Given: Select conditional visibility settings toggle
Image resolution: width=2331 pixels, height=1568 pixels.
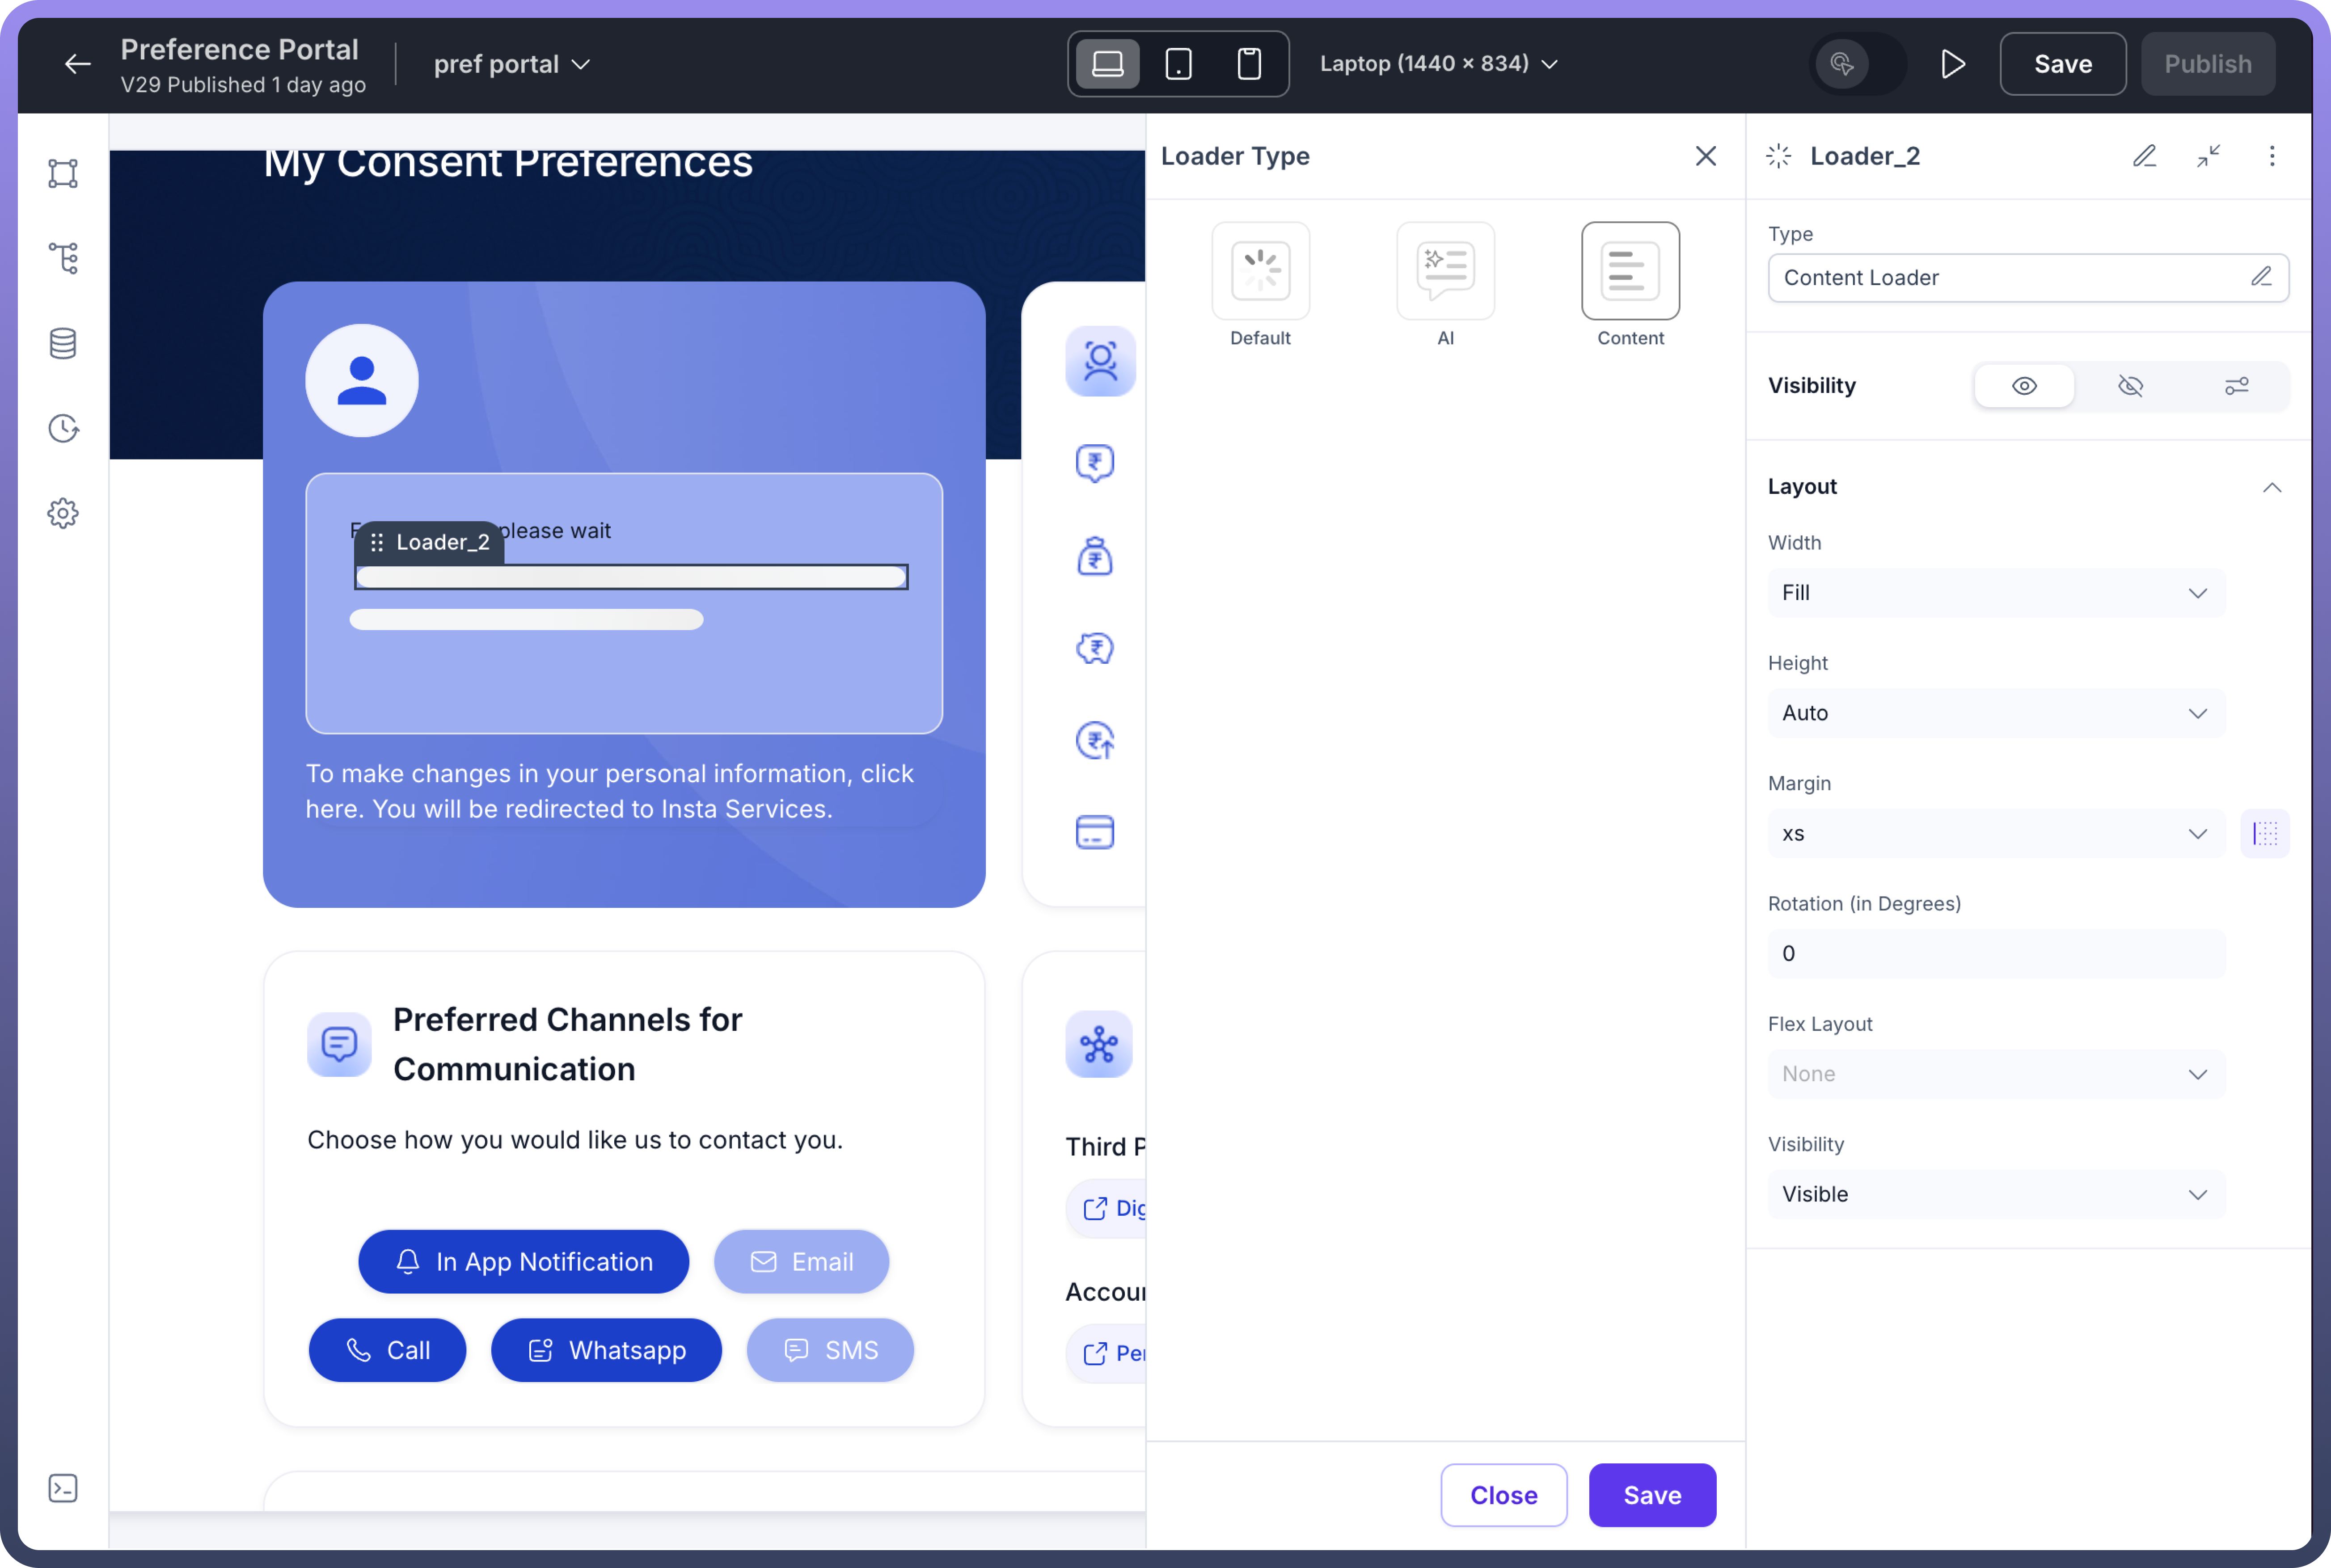Looking at the screenshot, I should point(2236,386).
